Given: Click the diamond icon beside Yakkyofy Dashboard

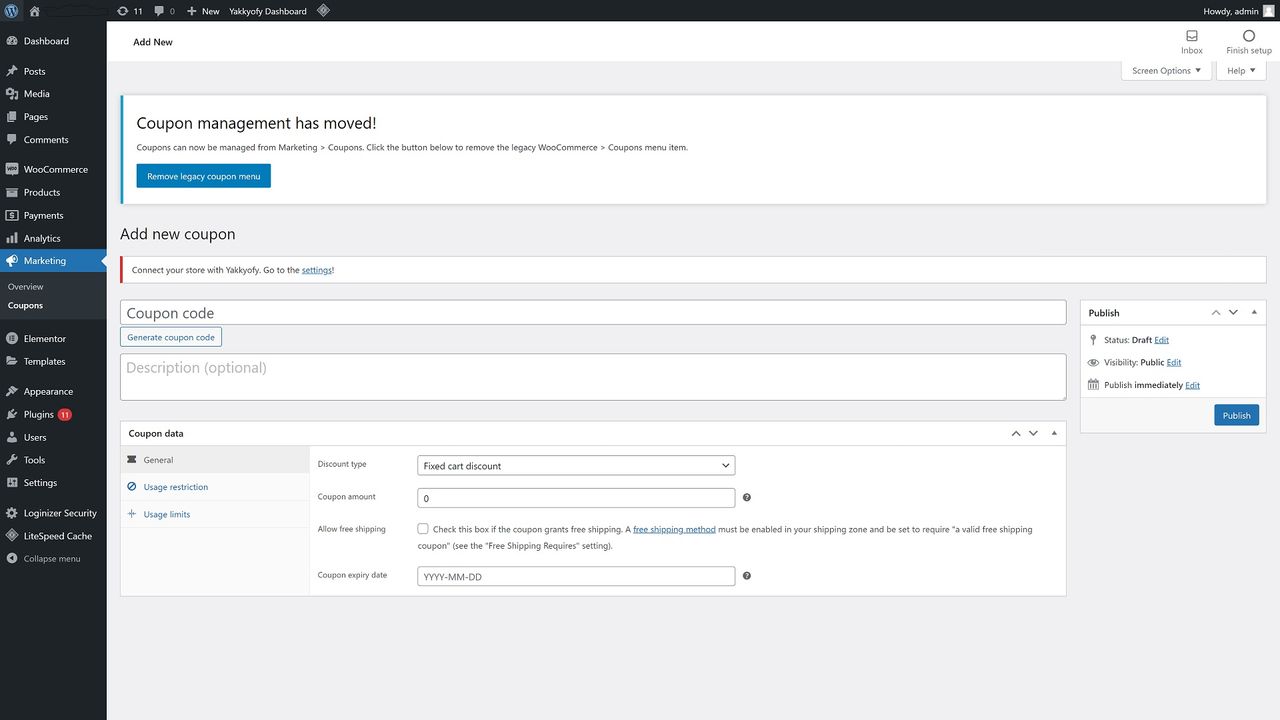Looking at the screenshot, I should pos(323,11).
